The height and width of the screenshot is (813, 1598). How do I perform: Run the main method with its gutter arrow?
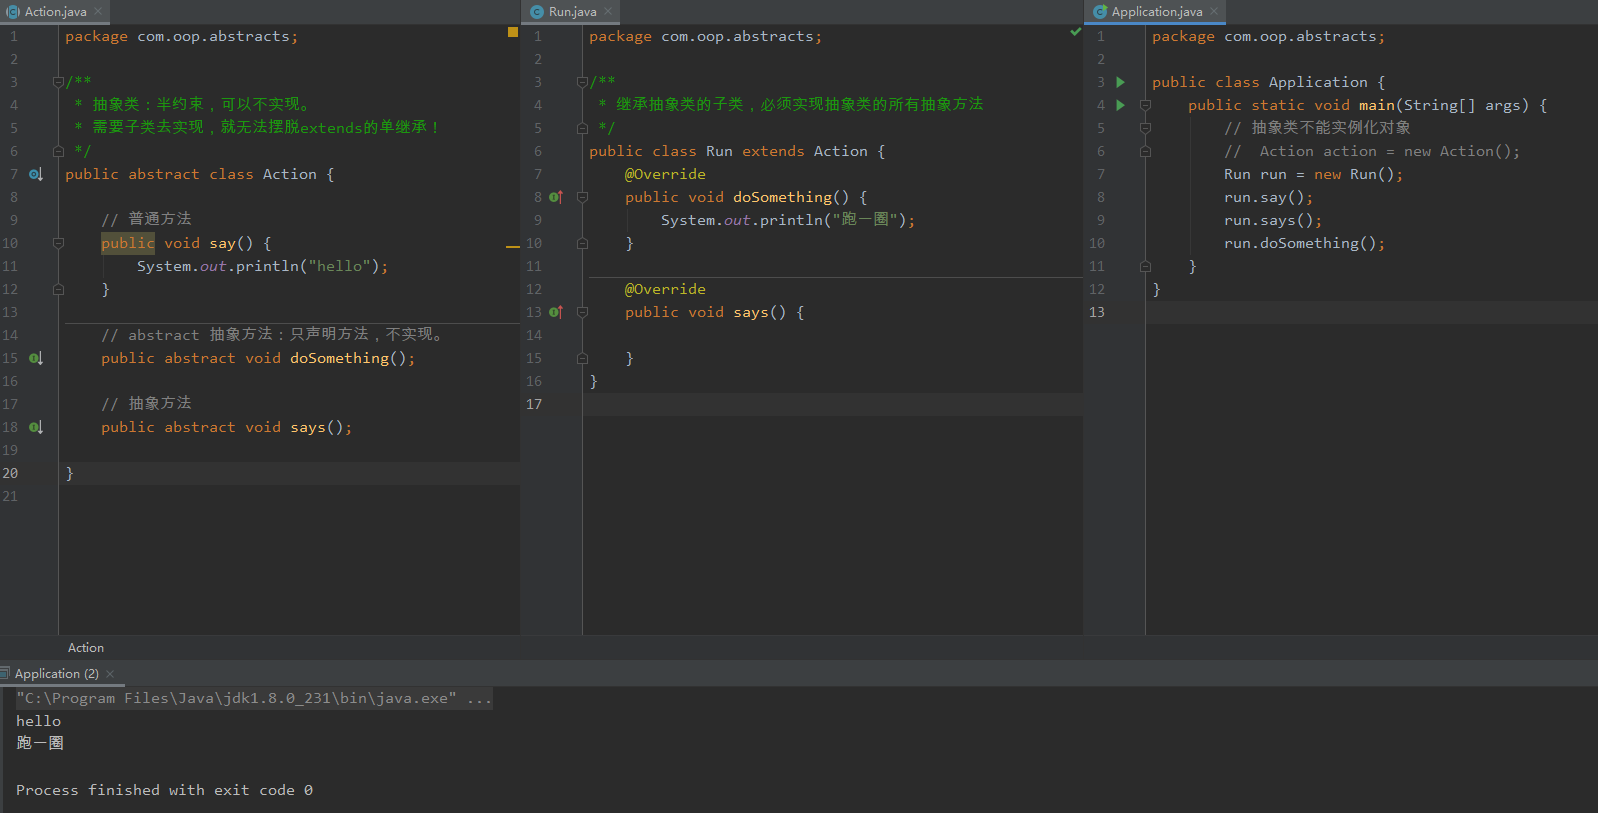click(x=1121, y=105)
